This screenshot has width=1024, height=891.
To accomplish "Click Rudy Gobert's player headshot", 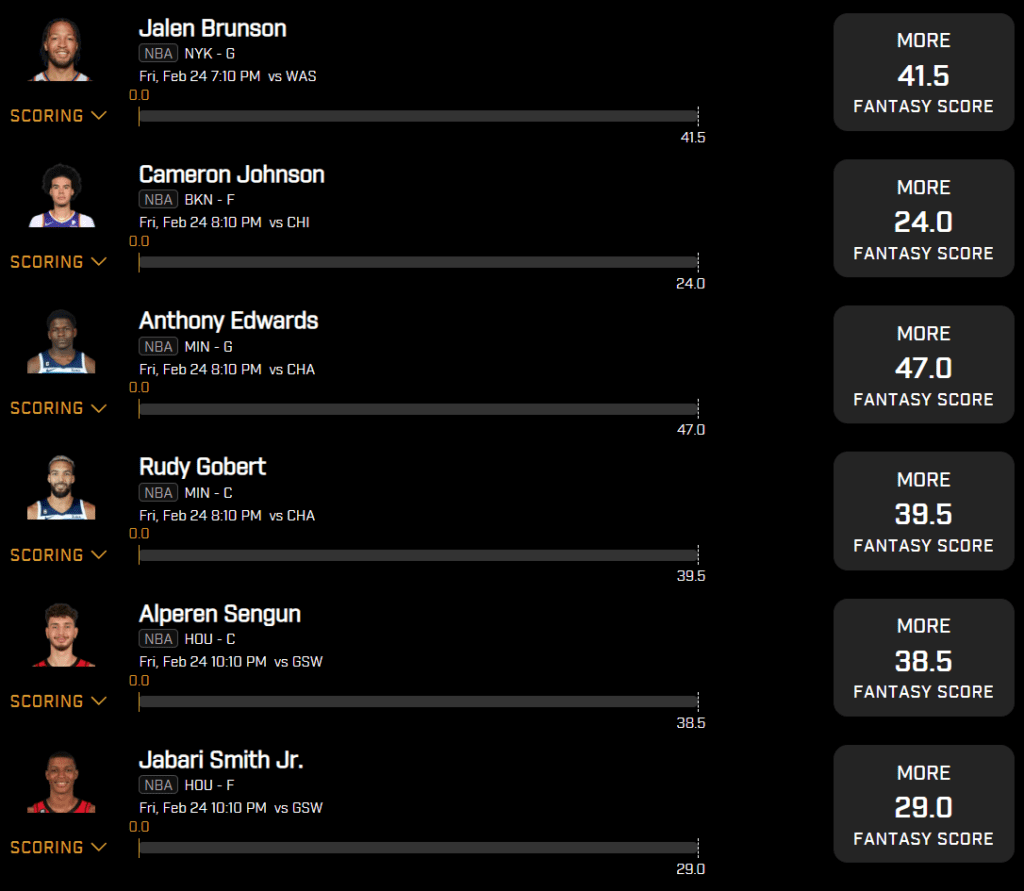I will [x=61, y=488].
